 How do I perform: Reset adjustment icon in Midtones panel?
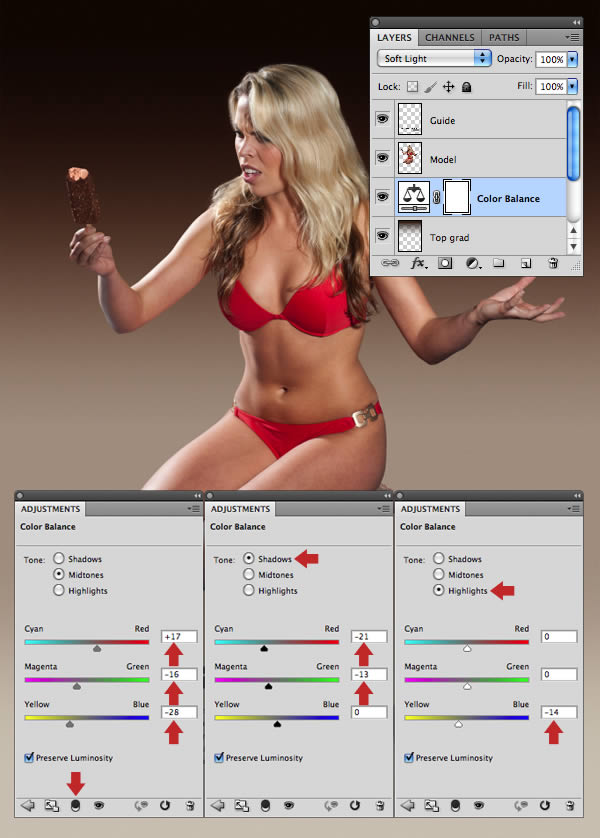[165, 805]
